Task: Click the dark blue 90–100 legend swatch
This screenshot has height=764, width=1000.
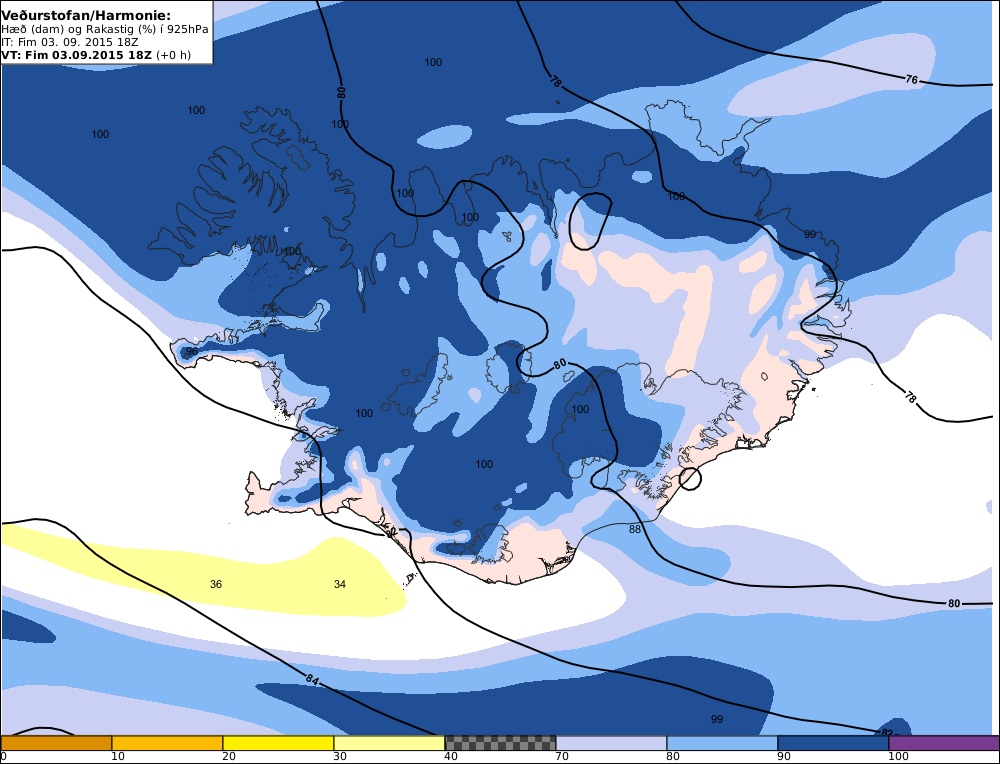Action: point(833,743)
